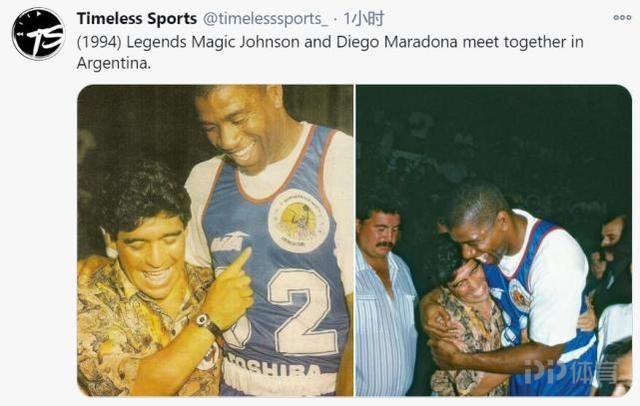The width and height of the screenshot is (640, 406).
Task: Open the Timeless Sports profile avatar
Action: tap(38, 34)
